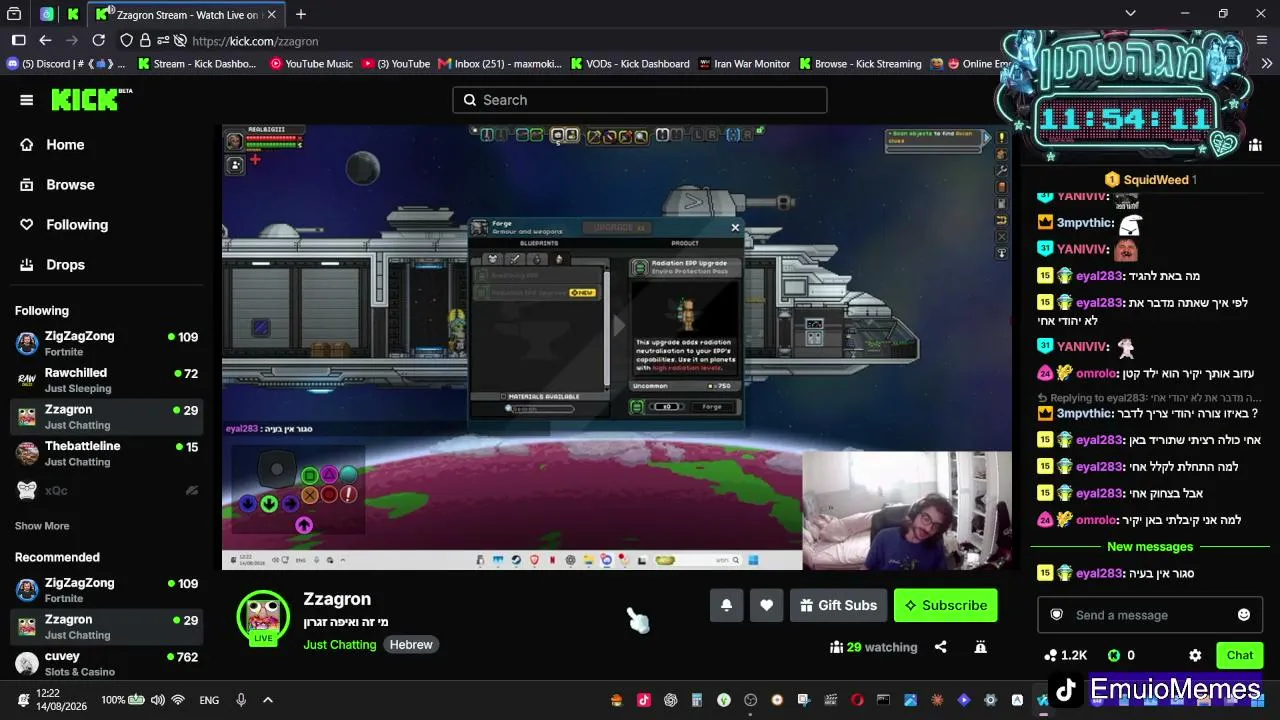This screenshot has height=720, width=1280.
Task: Switch ENG input language in taskbar
Action: 209,700
